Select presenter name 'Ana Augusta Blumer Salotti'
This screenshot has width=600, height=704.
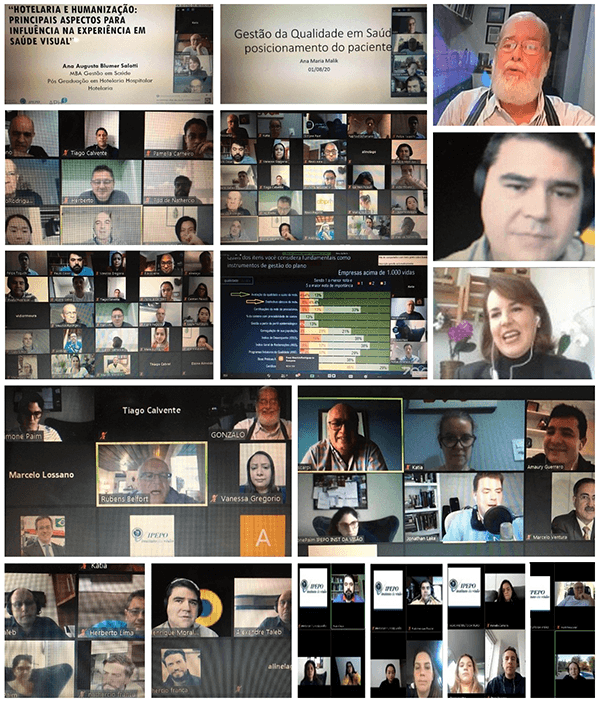click(100, 66)
